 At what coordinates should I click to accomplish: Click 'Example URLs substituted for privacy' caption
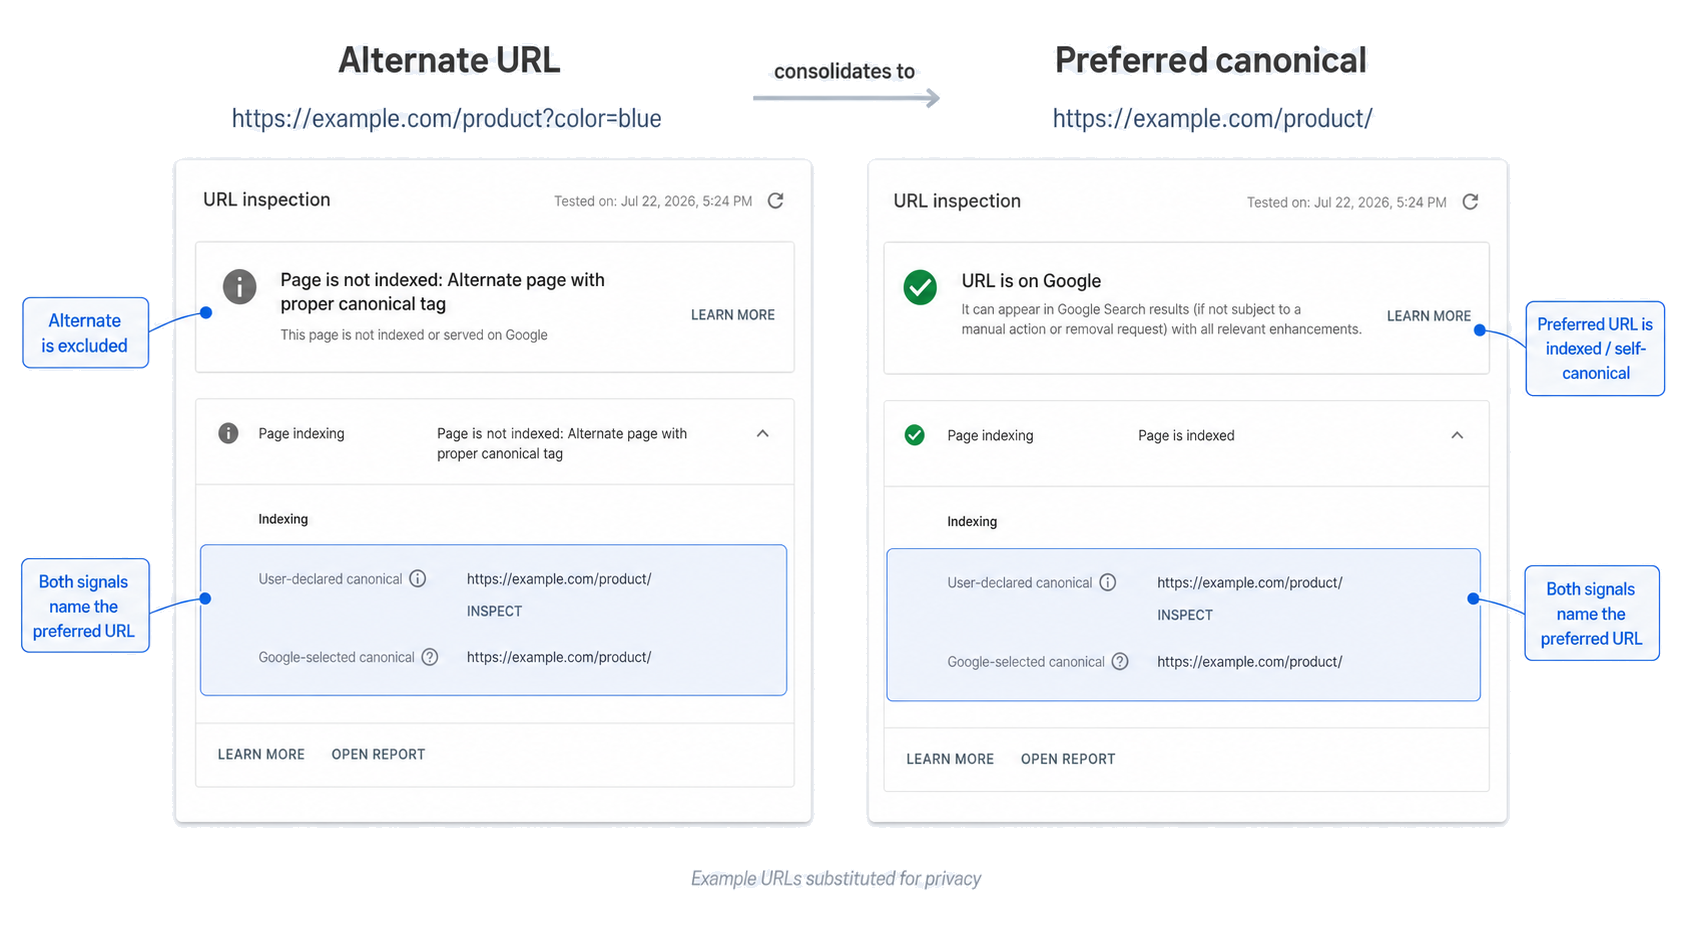[x=836, y=879]
